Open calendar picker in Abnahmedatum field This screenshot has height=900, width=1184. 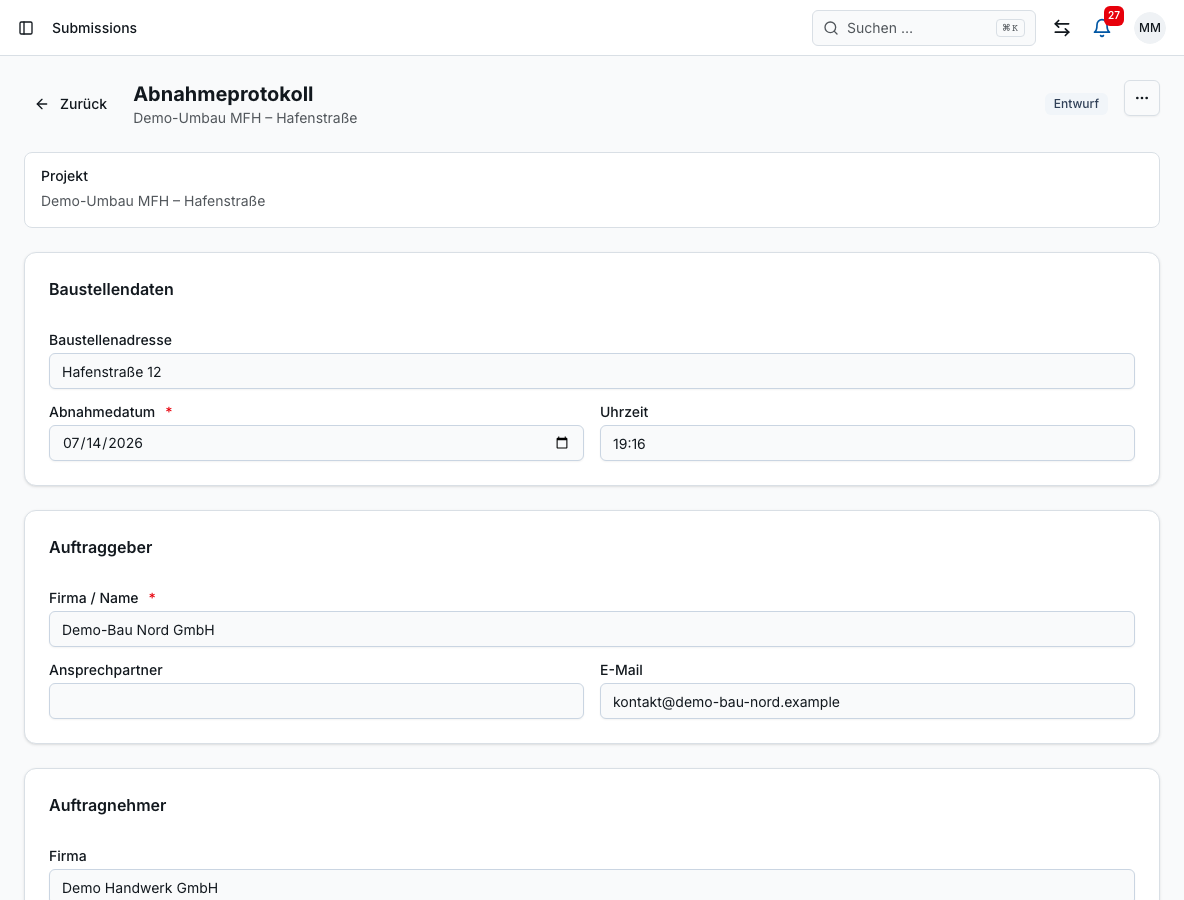point(562,443)
